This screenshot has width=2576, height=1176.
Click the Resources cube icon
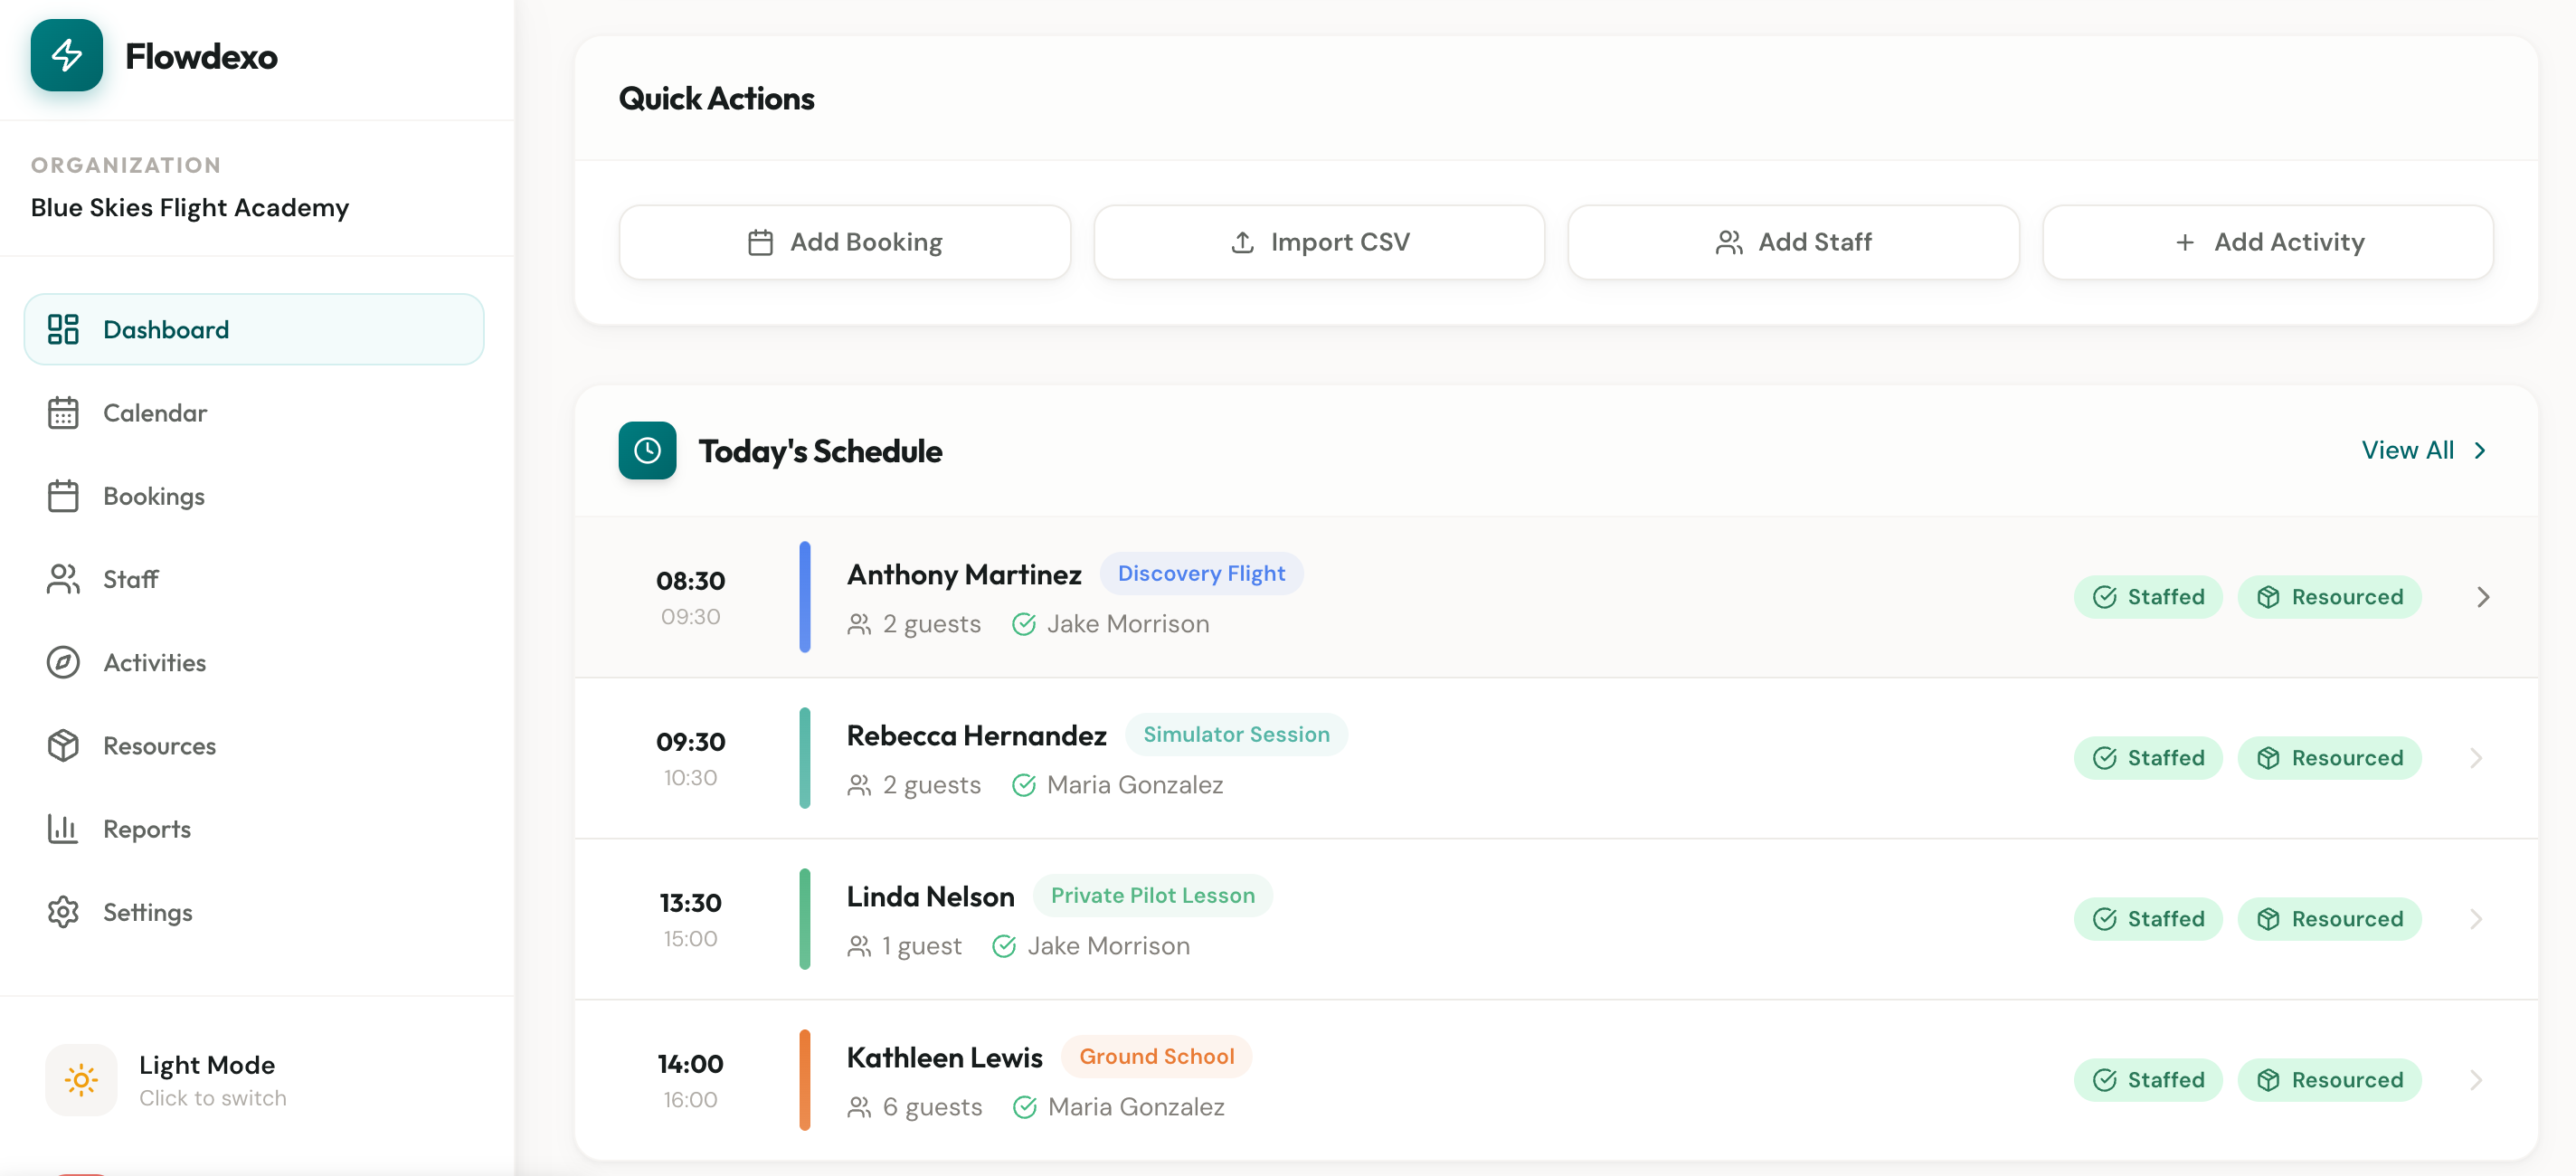63,745
